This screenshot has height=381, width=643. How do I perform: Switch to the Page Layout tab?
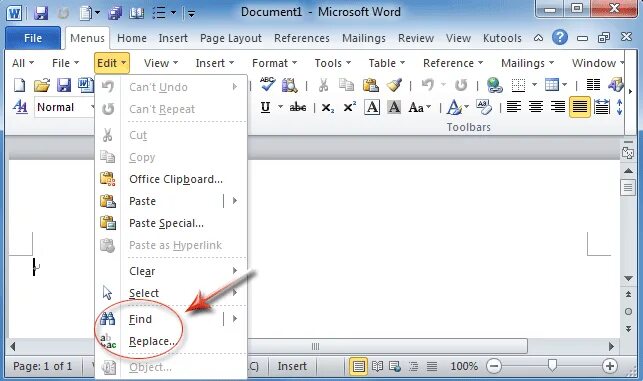230,38
